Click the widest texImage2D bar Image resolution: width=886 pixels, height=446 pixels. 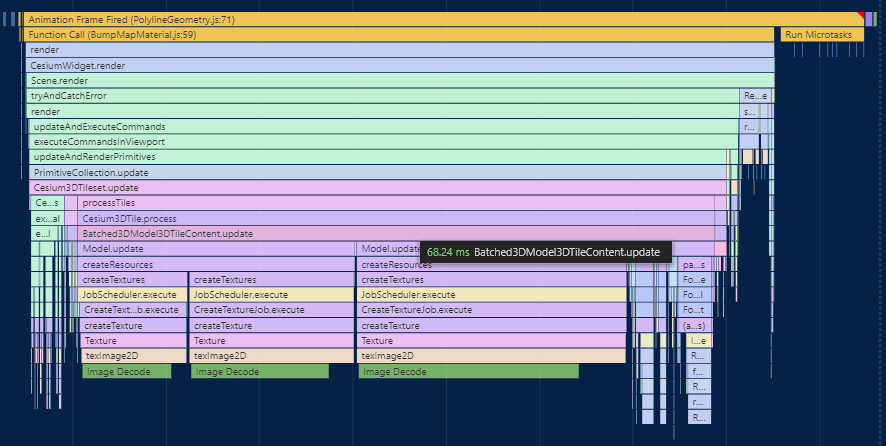[491, 356]
